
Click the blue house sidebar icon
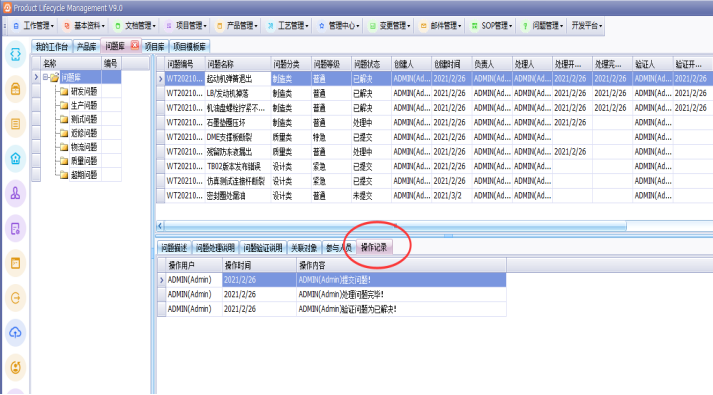[x=15, y=159]
